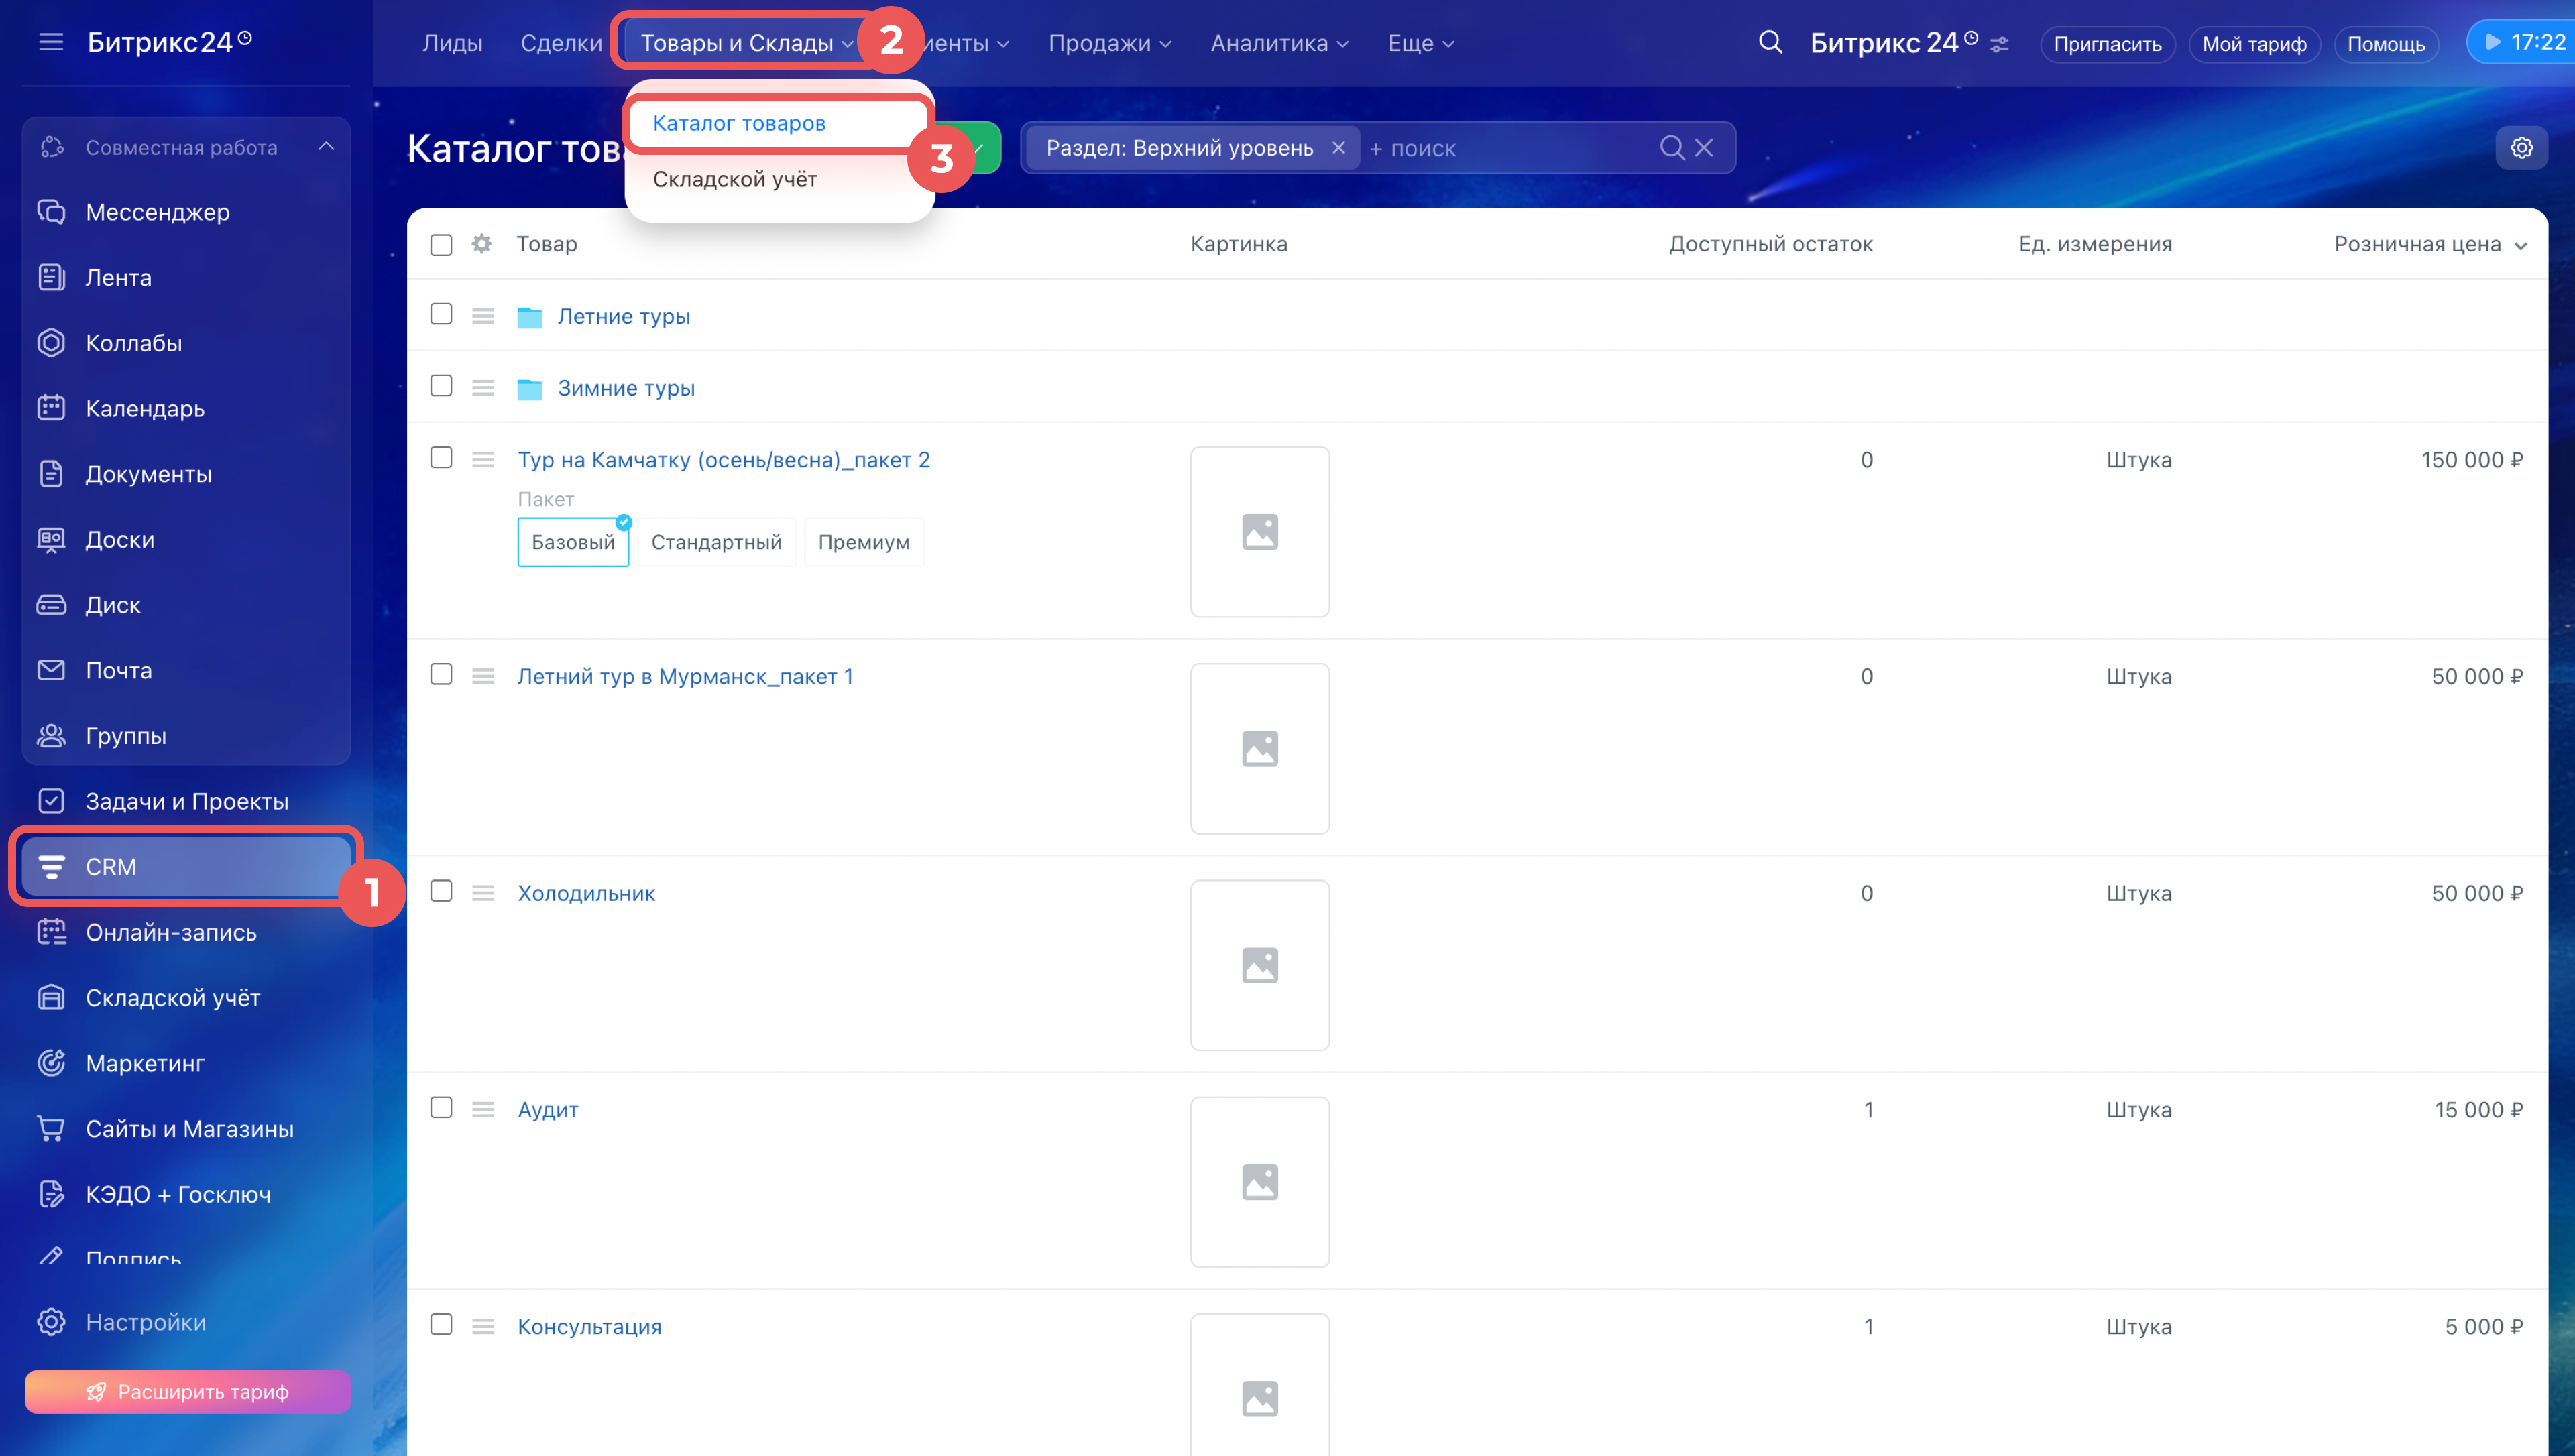This screenshot has height=1456, width=2575.
Task: Open the Зимние туры folder link
Action: pos(626,388)
